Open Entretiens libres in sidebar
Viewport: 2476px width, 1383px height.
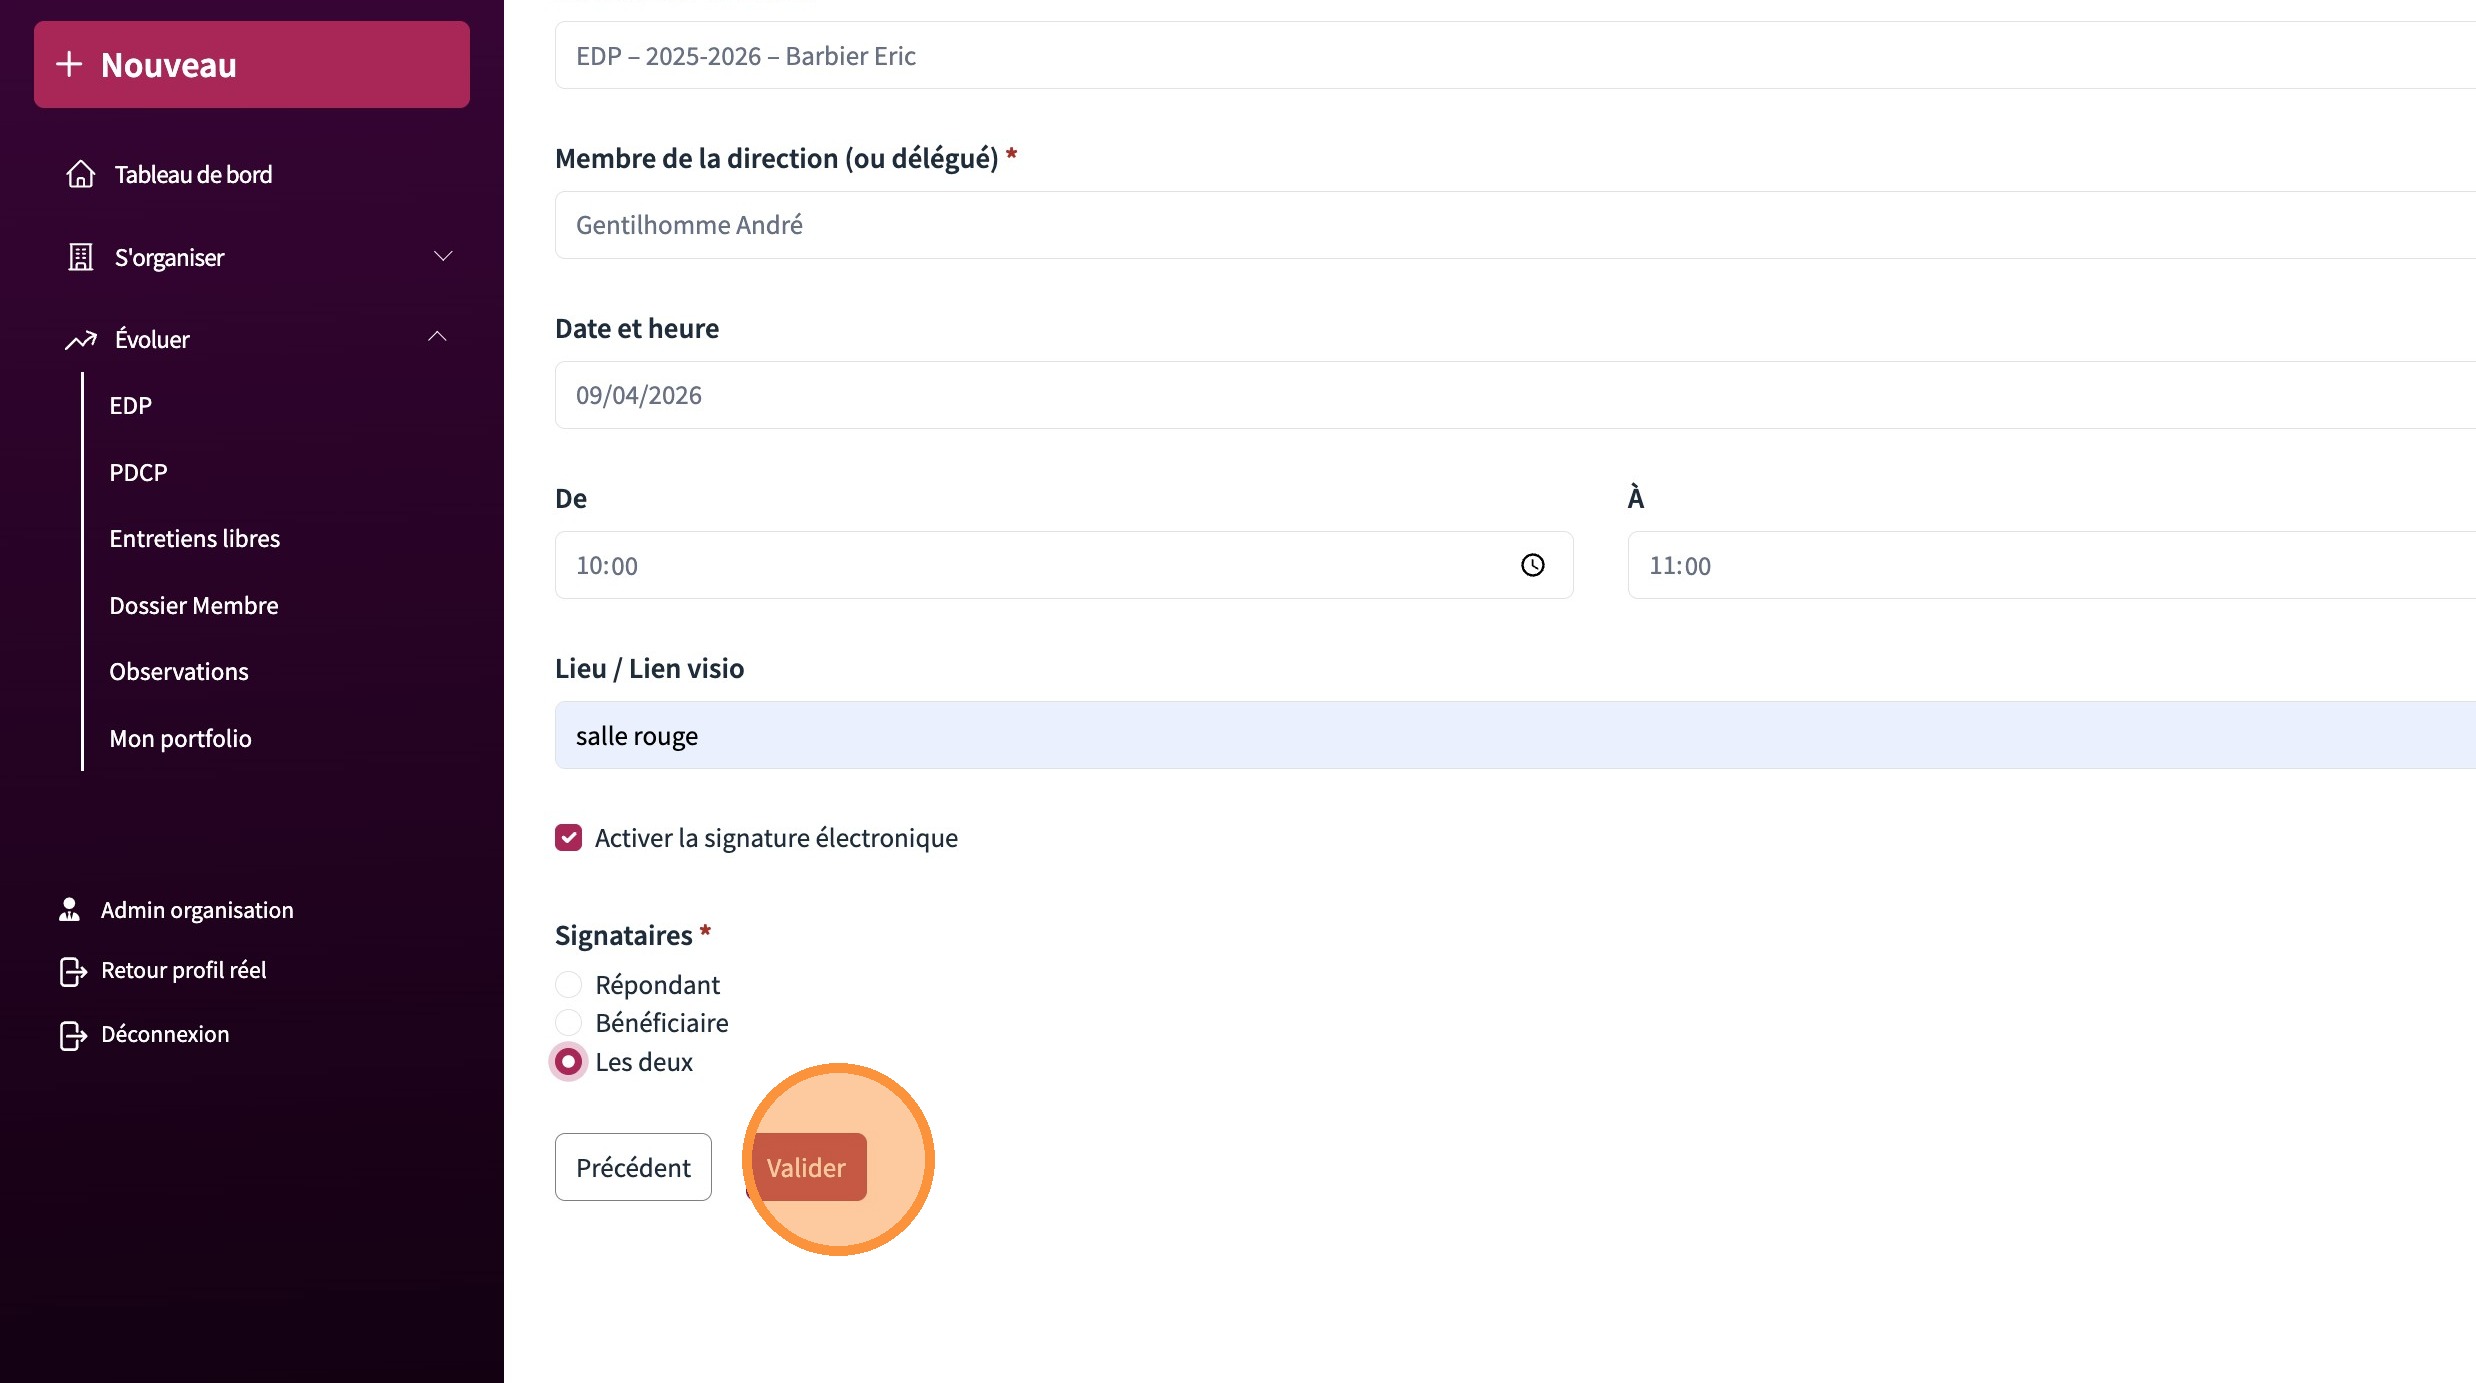(195, 539)
